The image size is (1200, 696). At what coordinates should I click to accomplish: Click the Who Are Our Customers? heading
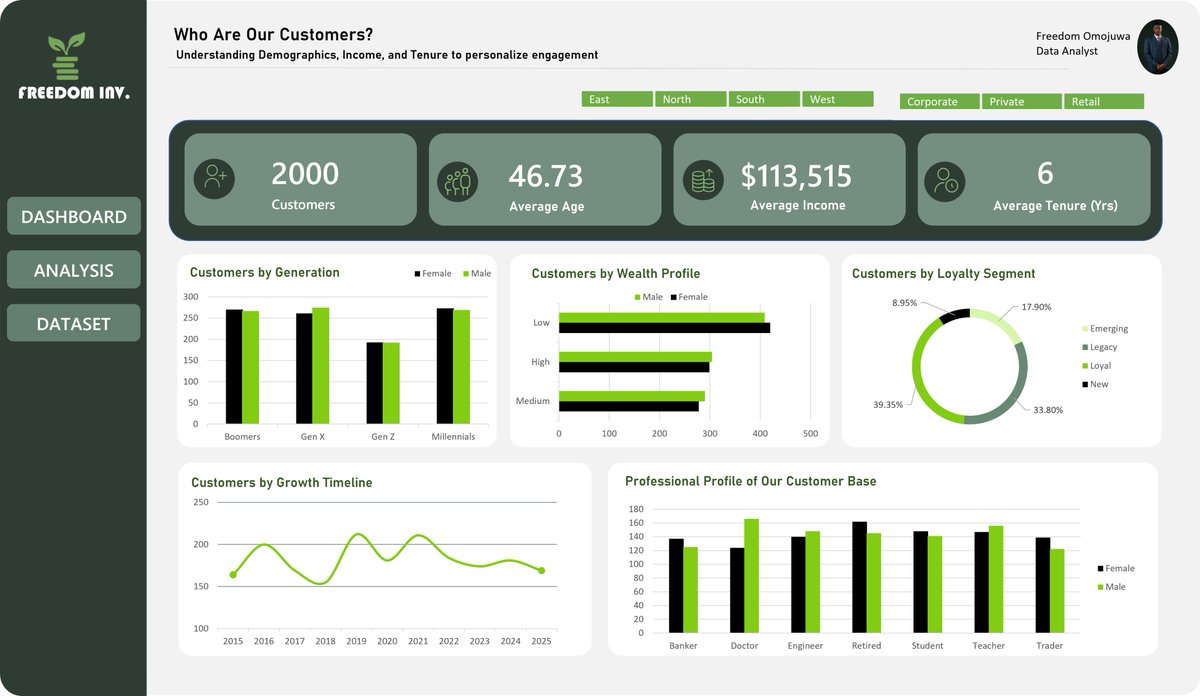(x=274, y=35)
